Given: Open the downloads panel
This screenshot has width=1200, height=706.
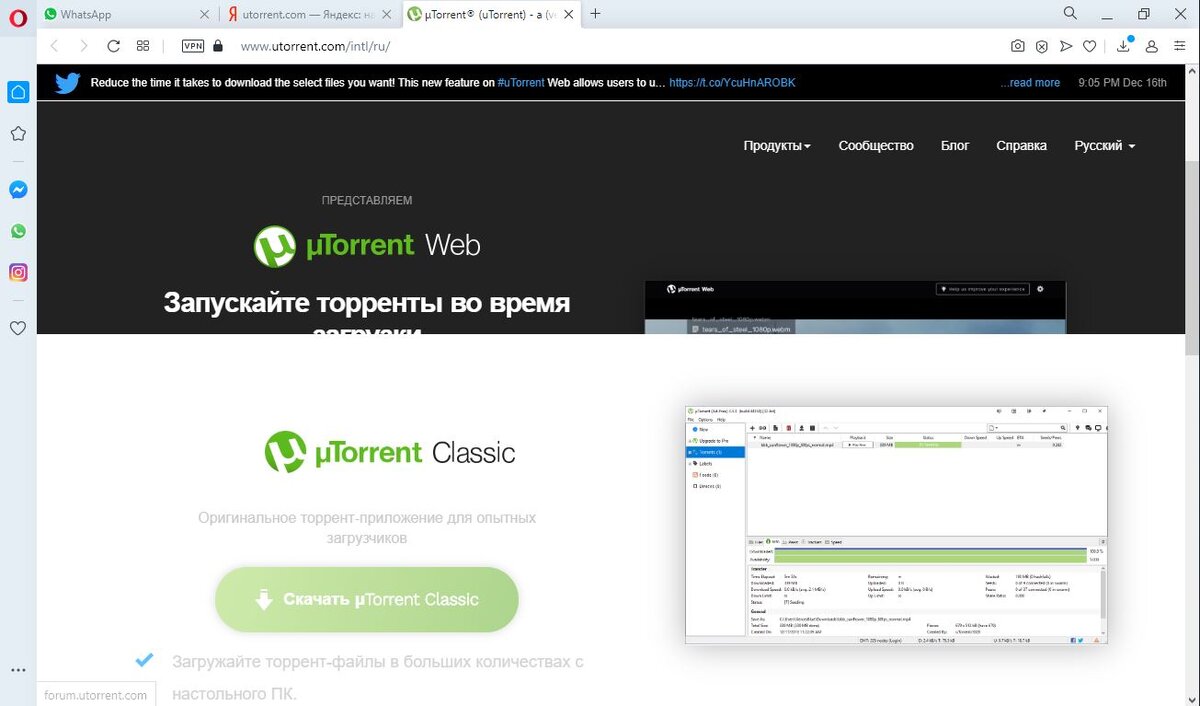Looking at the screenshot, I should [x=1124, y=44].
